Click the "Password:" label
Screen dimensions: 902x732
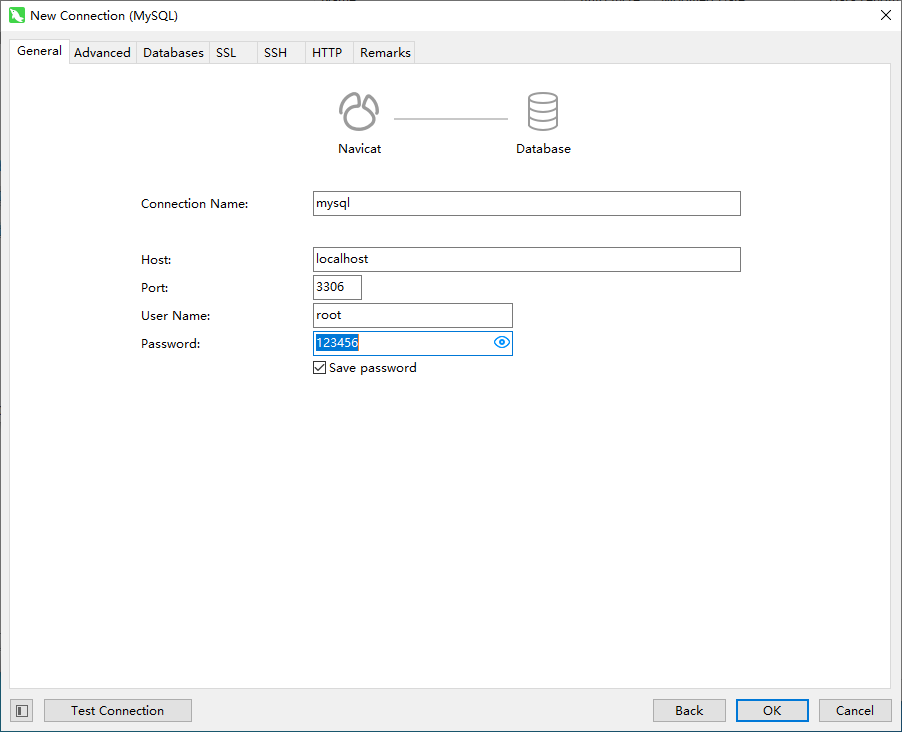click(x=170, y=344)
